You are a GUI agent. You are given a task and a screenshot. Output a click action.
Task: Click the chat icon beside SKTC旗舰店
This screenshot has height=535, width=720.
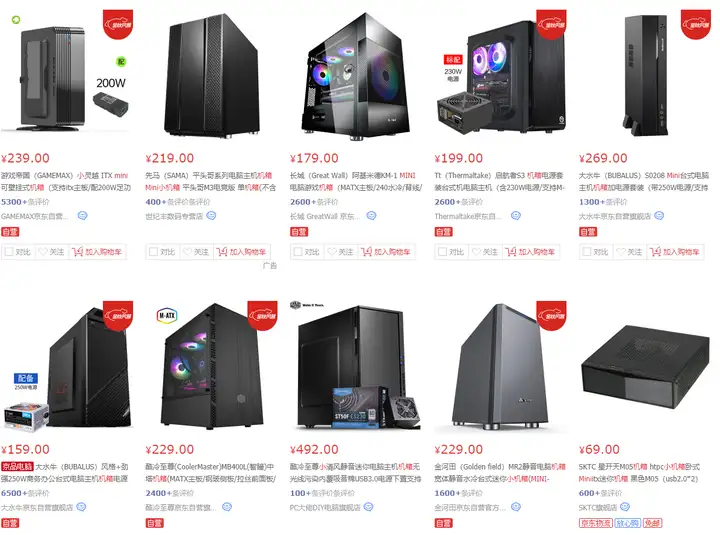click(625, 507)
